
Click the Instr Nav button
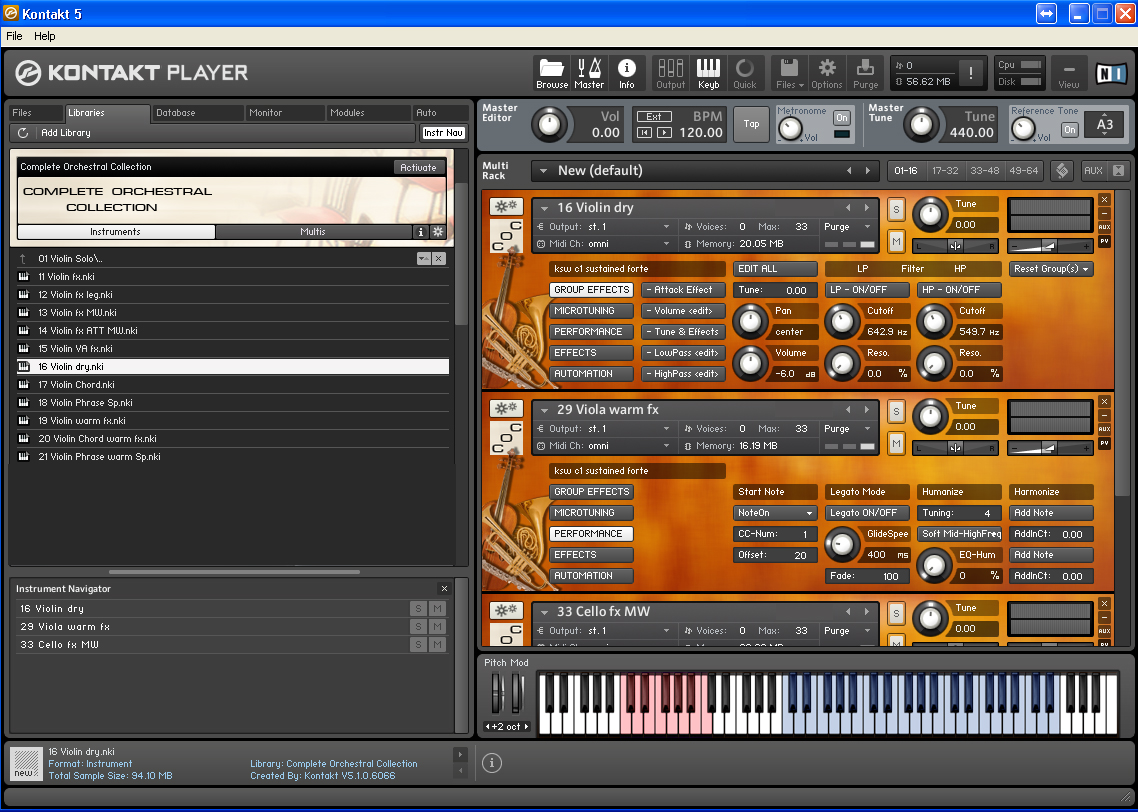tap(443, 133)
